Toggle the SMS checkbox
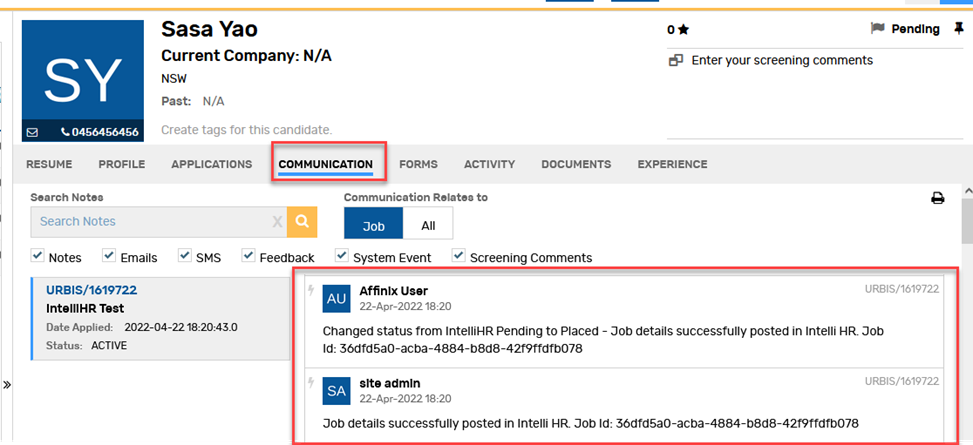This screenshot has width=973, height=445. (184, 256)
